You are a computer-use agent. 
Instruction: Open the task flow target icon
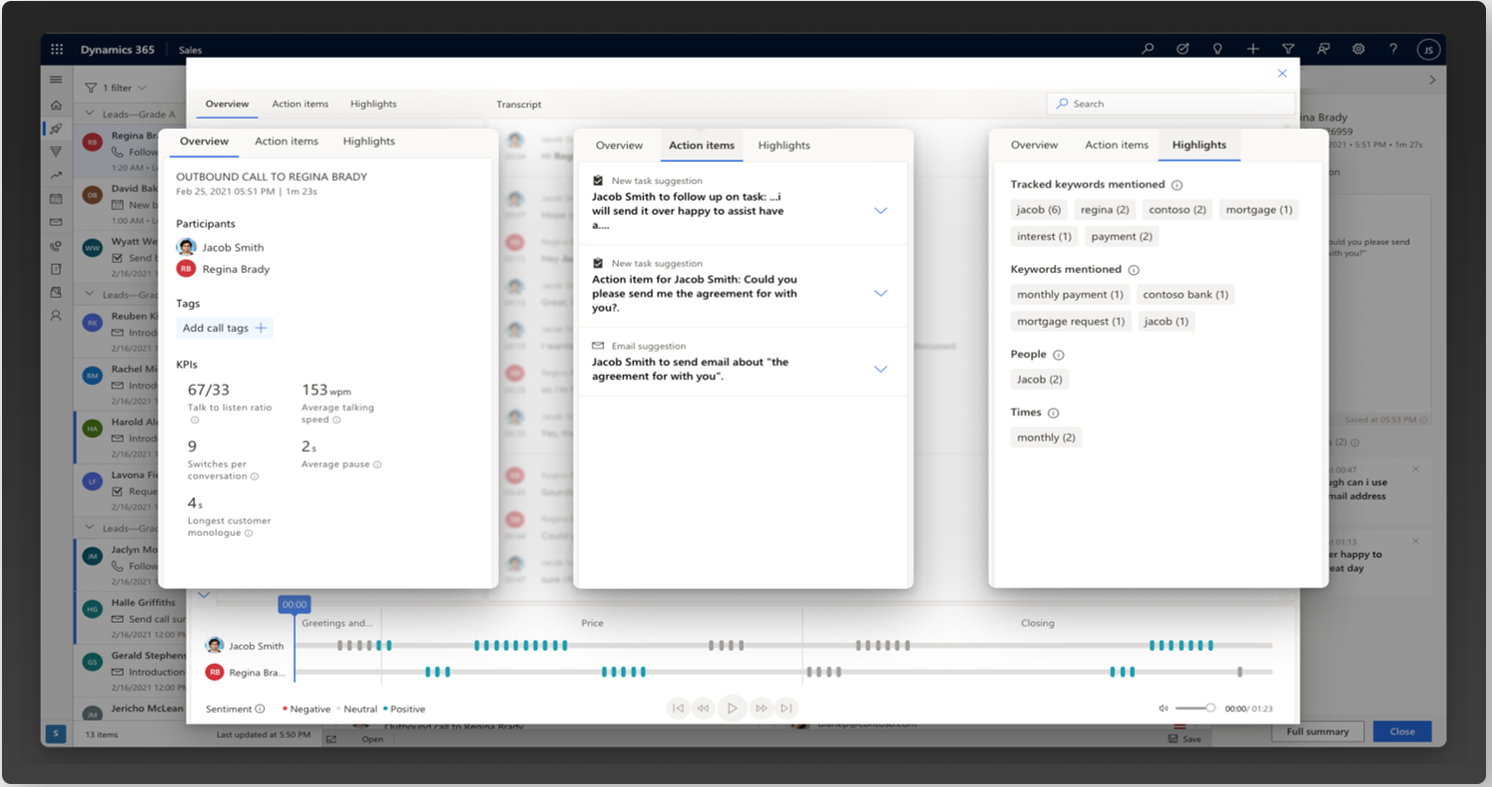click(1183, 49)
